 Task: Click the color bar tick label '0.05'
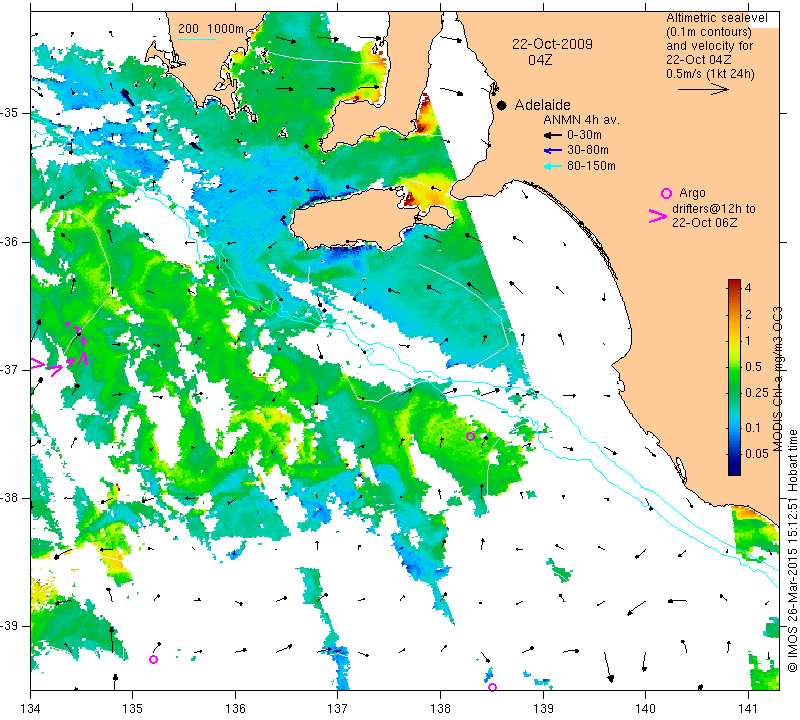[757, 454]
